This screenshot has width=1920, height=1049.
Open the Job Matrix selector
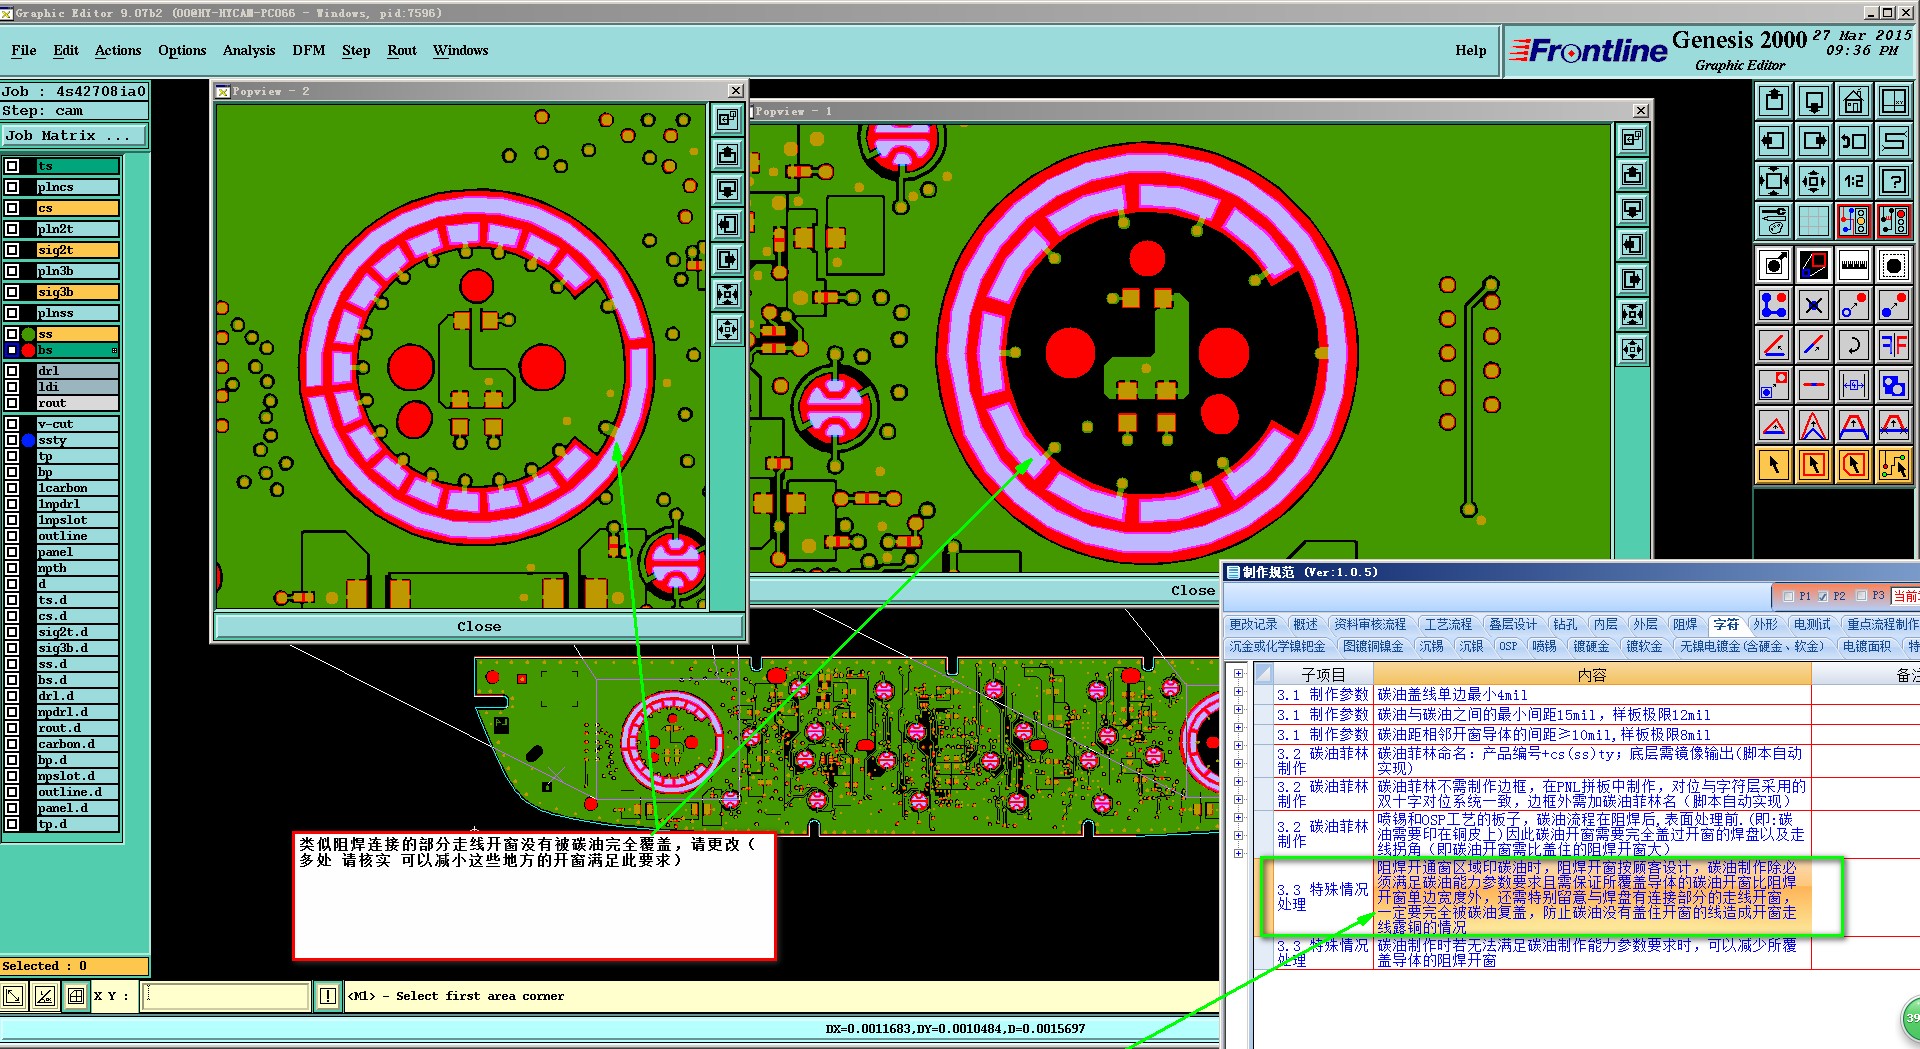[x=74, y=136]
